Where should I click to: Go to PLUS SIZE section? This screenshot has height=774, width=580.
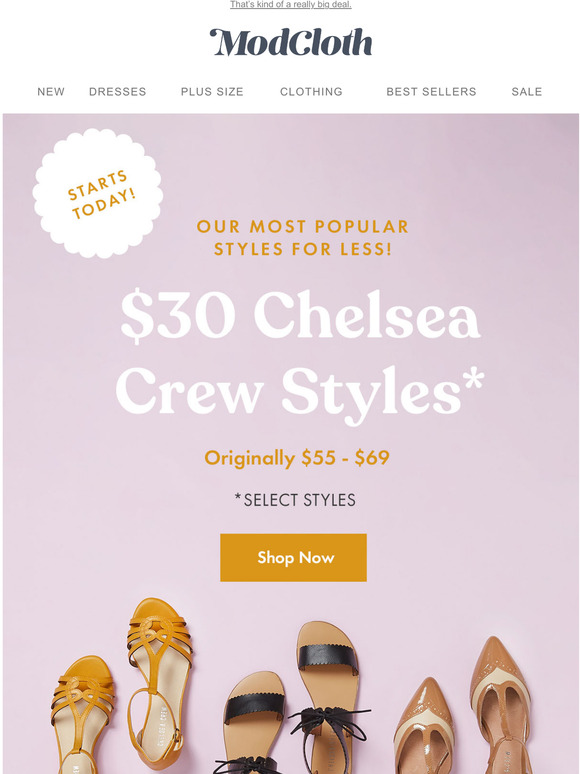[x=212, y=92]
